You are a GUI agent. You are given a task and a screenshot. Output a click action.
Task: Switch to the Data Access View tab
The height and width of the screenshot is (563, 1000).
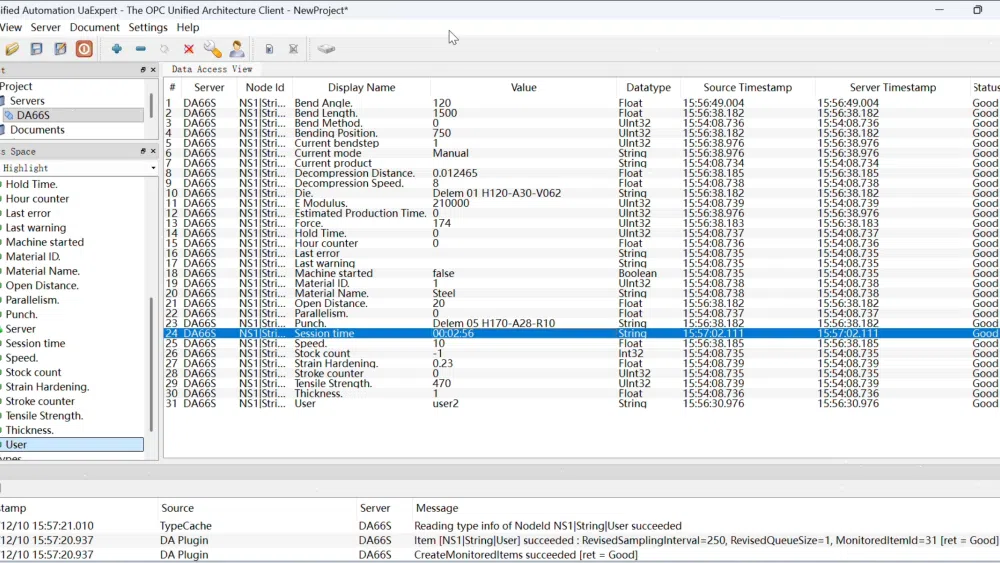click(212, 69)
